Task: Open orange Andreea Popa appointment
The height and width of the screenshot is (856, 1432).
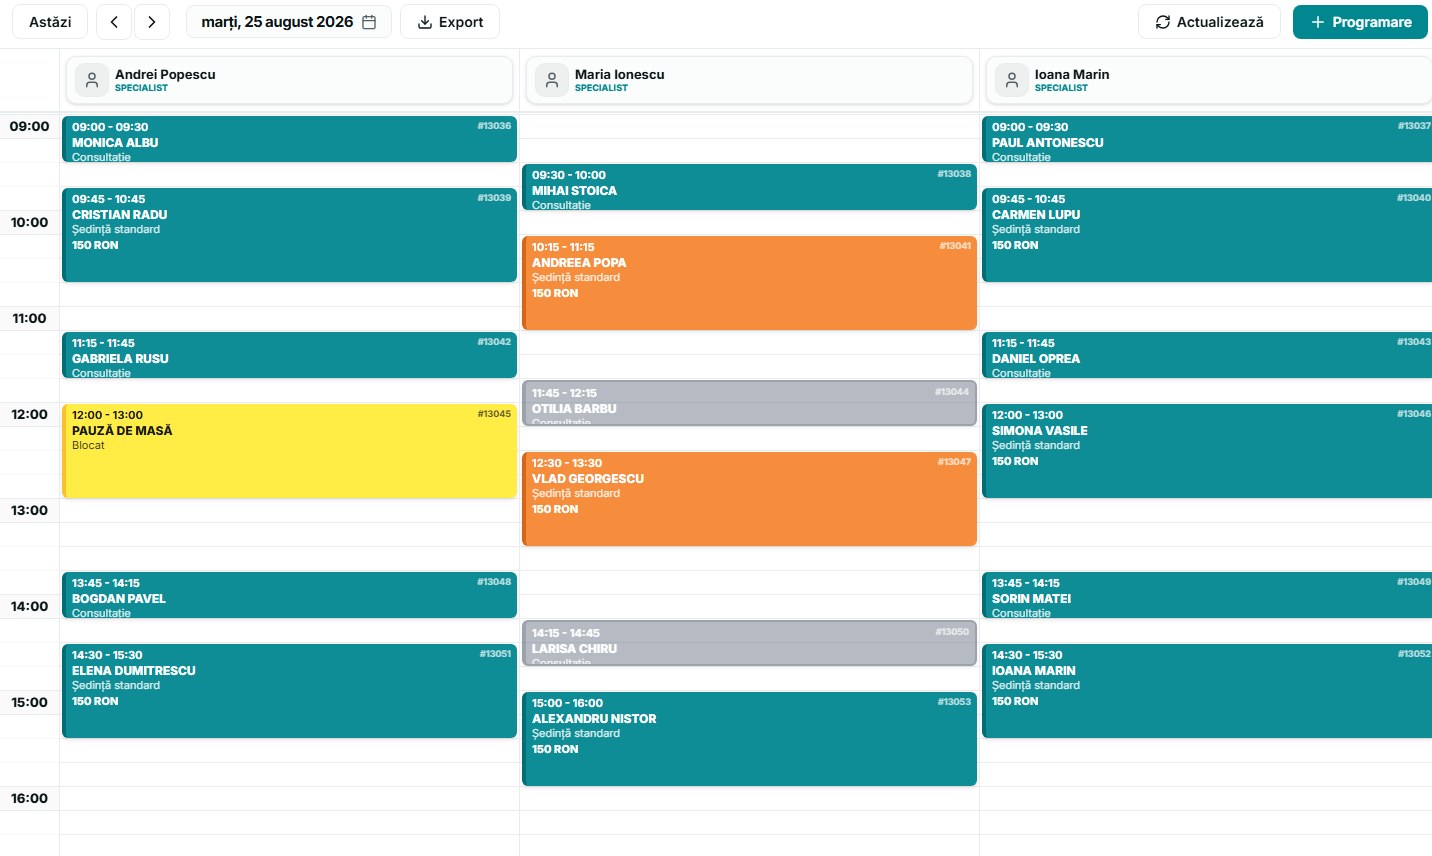Action: [x=749, y=283]
